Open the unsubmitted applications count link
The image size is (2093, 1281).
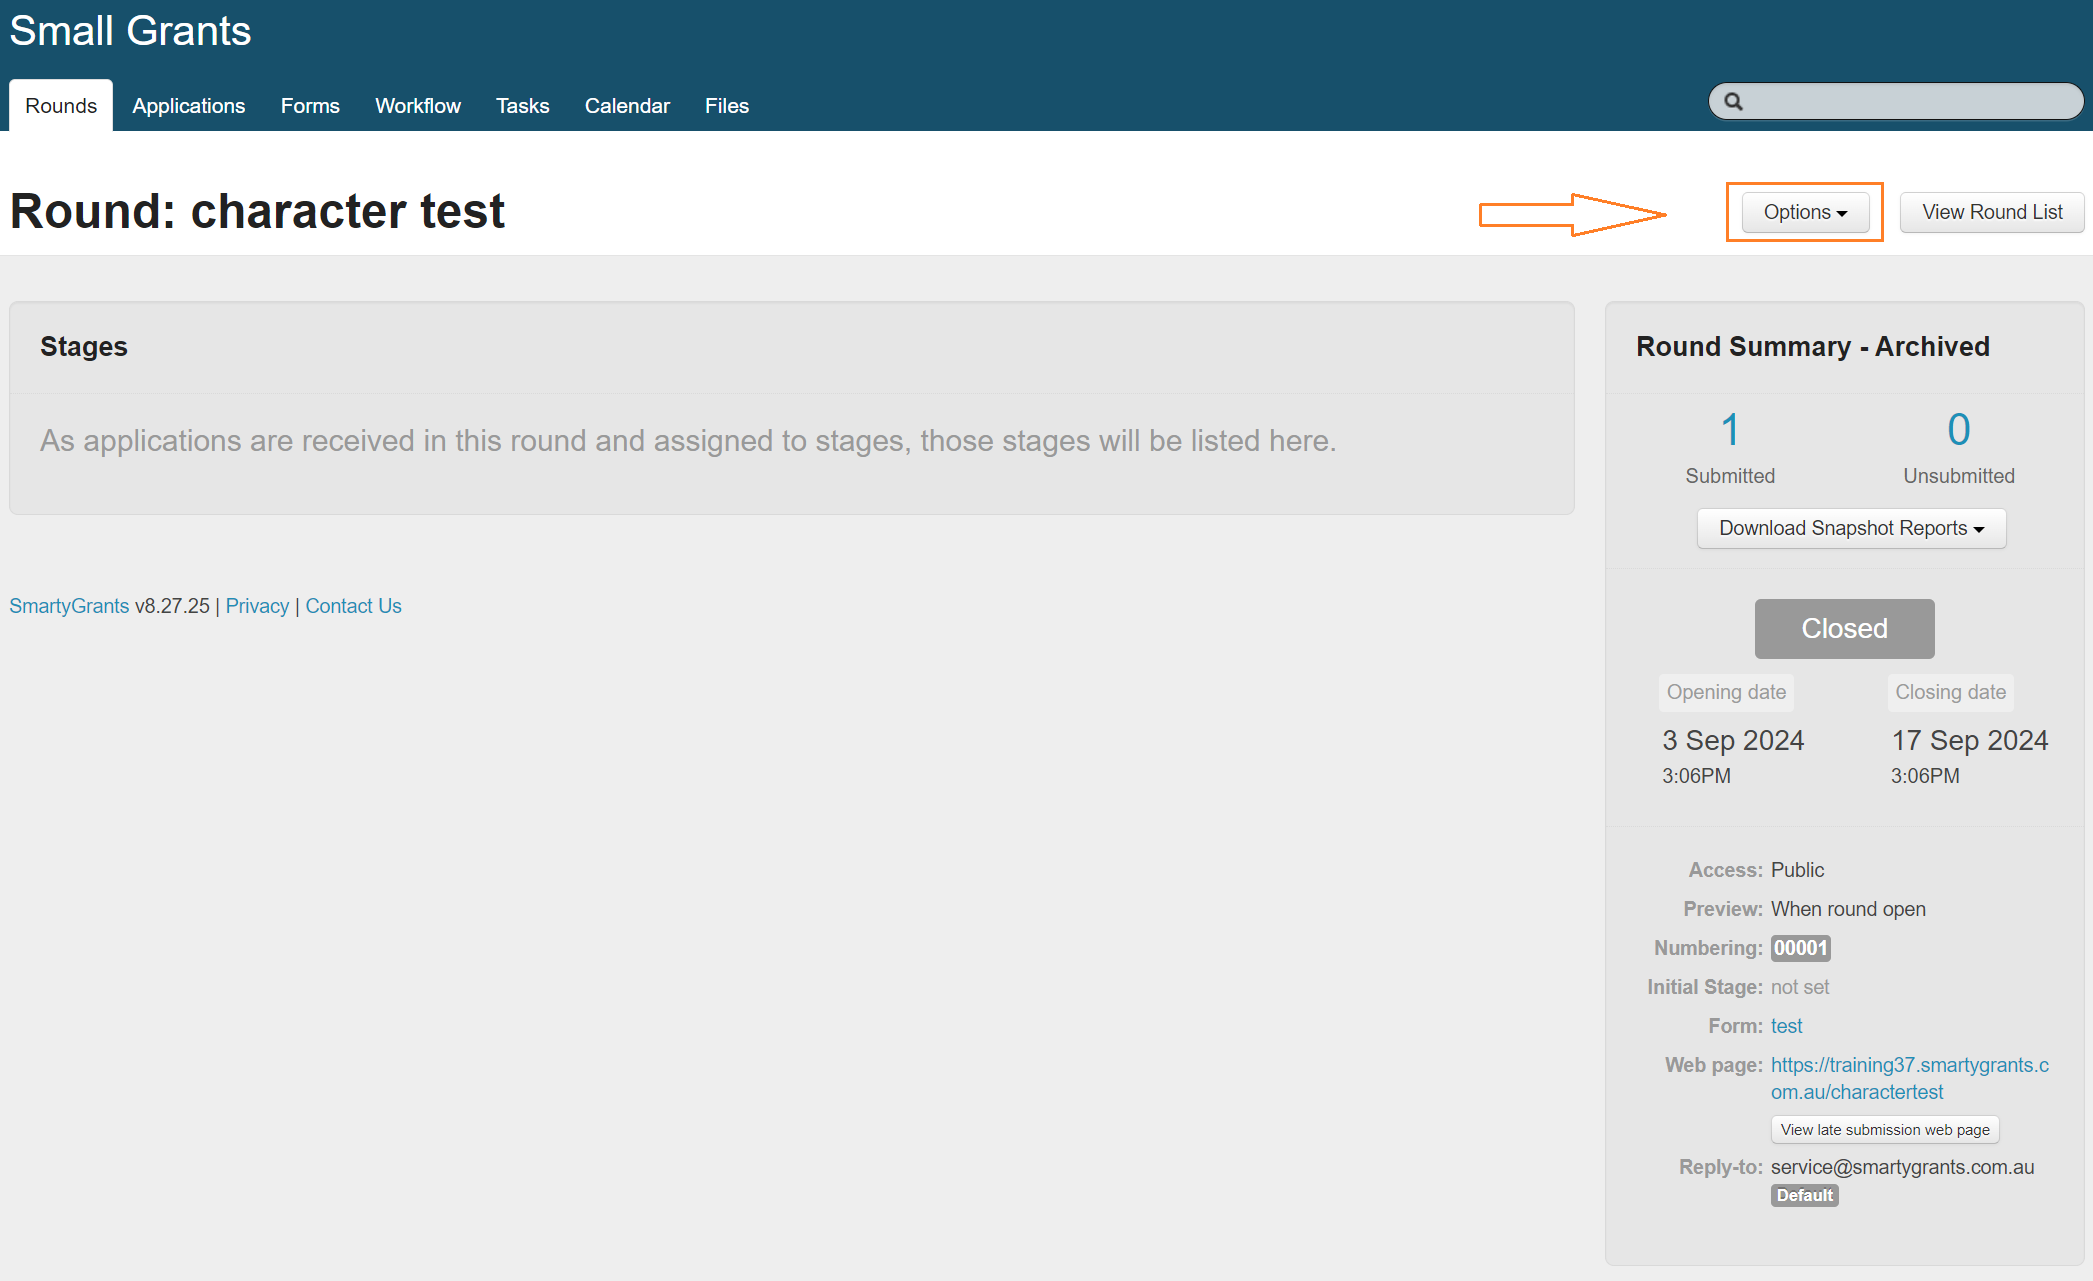pos(1958,430)
